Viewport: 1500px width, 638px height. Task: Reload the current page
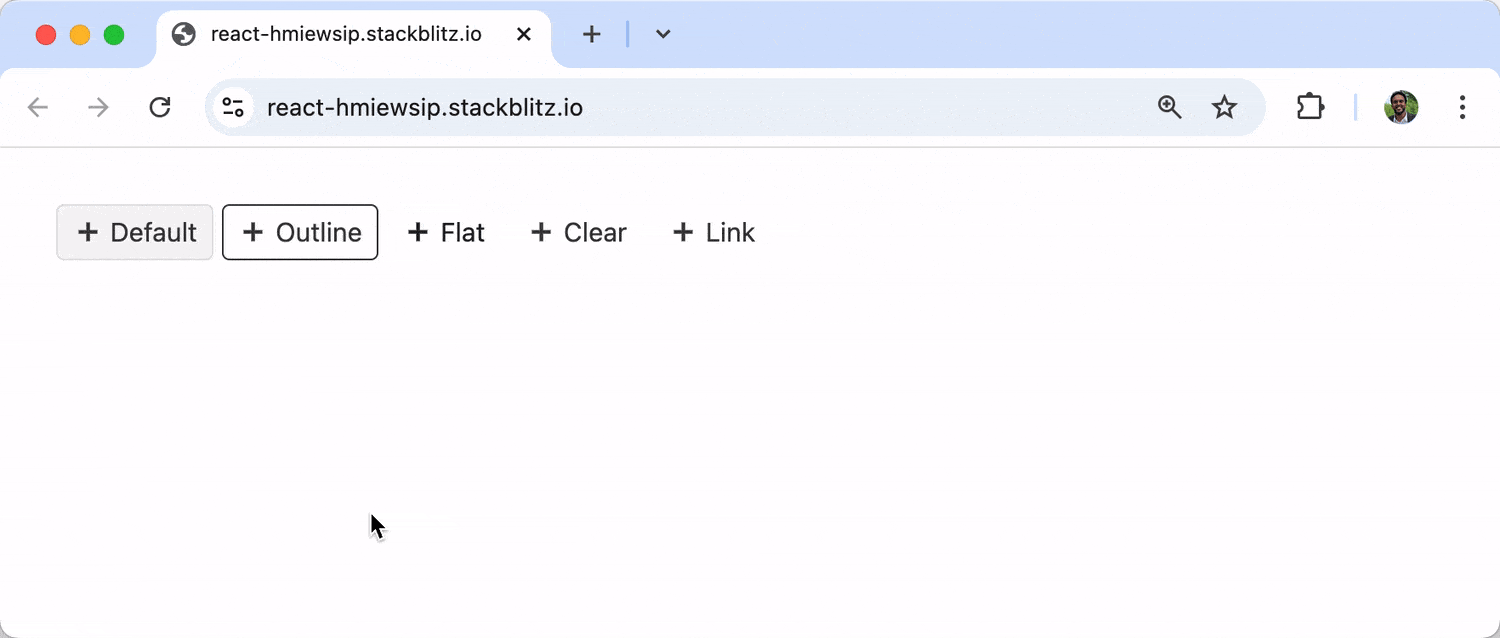[x=160, y=107]
